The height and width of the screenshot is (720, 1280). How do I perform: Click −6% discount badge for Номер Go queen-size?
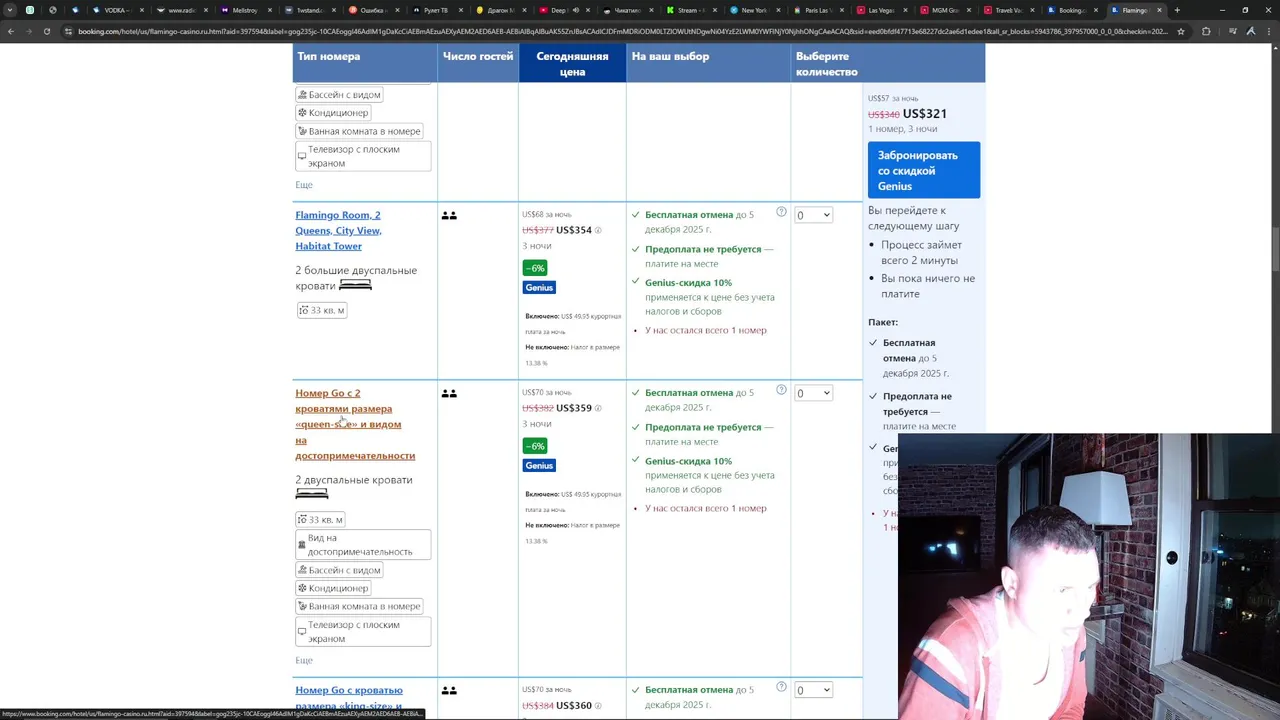click(x=535, y=446)
